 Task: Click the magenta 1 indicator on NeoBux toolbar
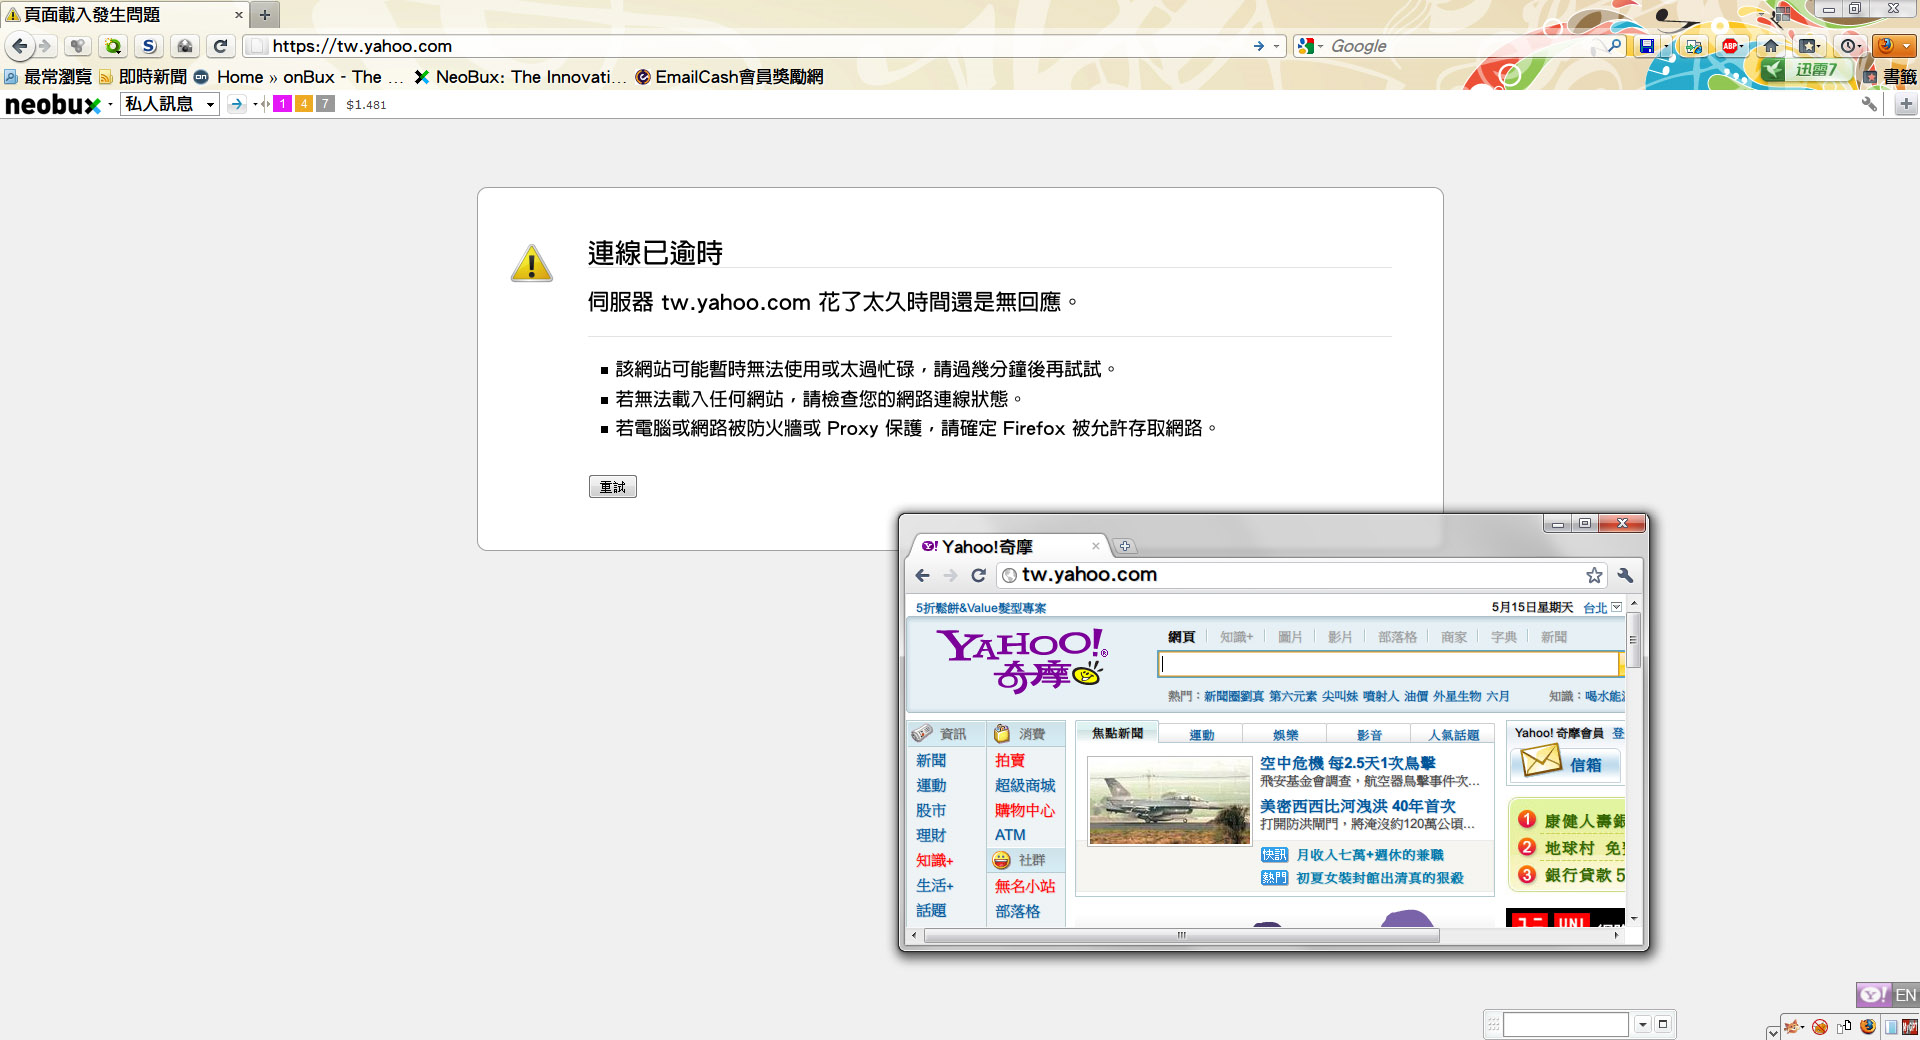[x=283, y=104]
